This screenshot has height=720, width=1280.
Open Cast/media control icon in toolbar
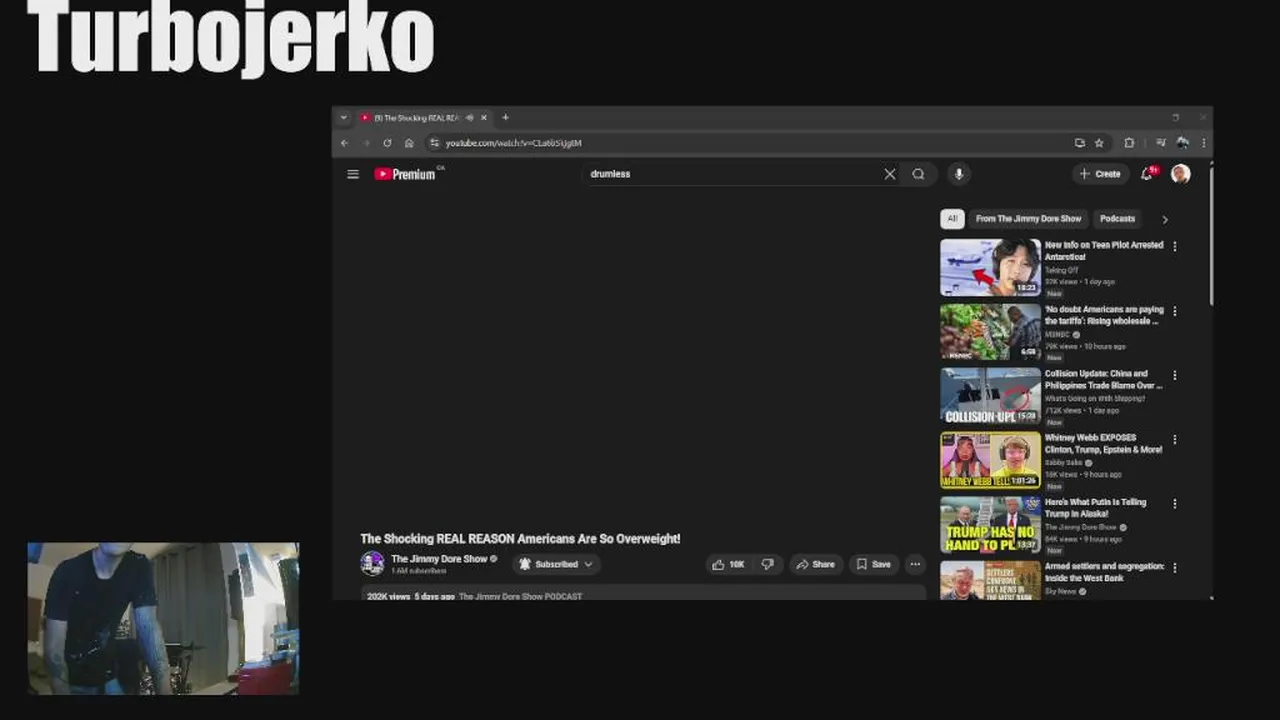(1160, 143)
